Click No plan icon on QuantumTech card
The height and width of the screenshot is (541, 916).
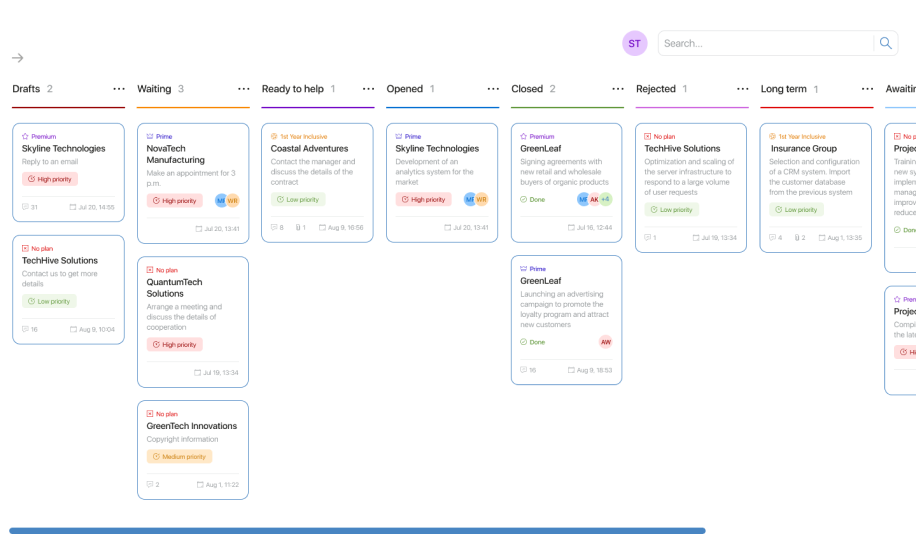[x=150, y=270]
